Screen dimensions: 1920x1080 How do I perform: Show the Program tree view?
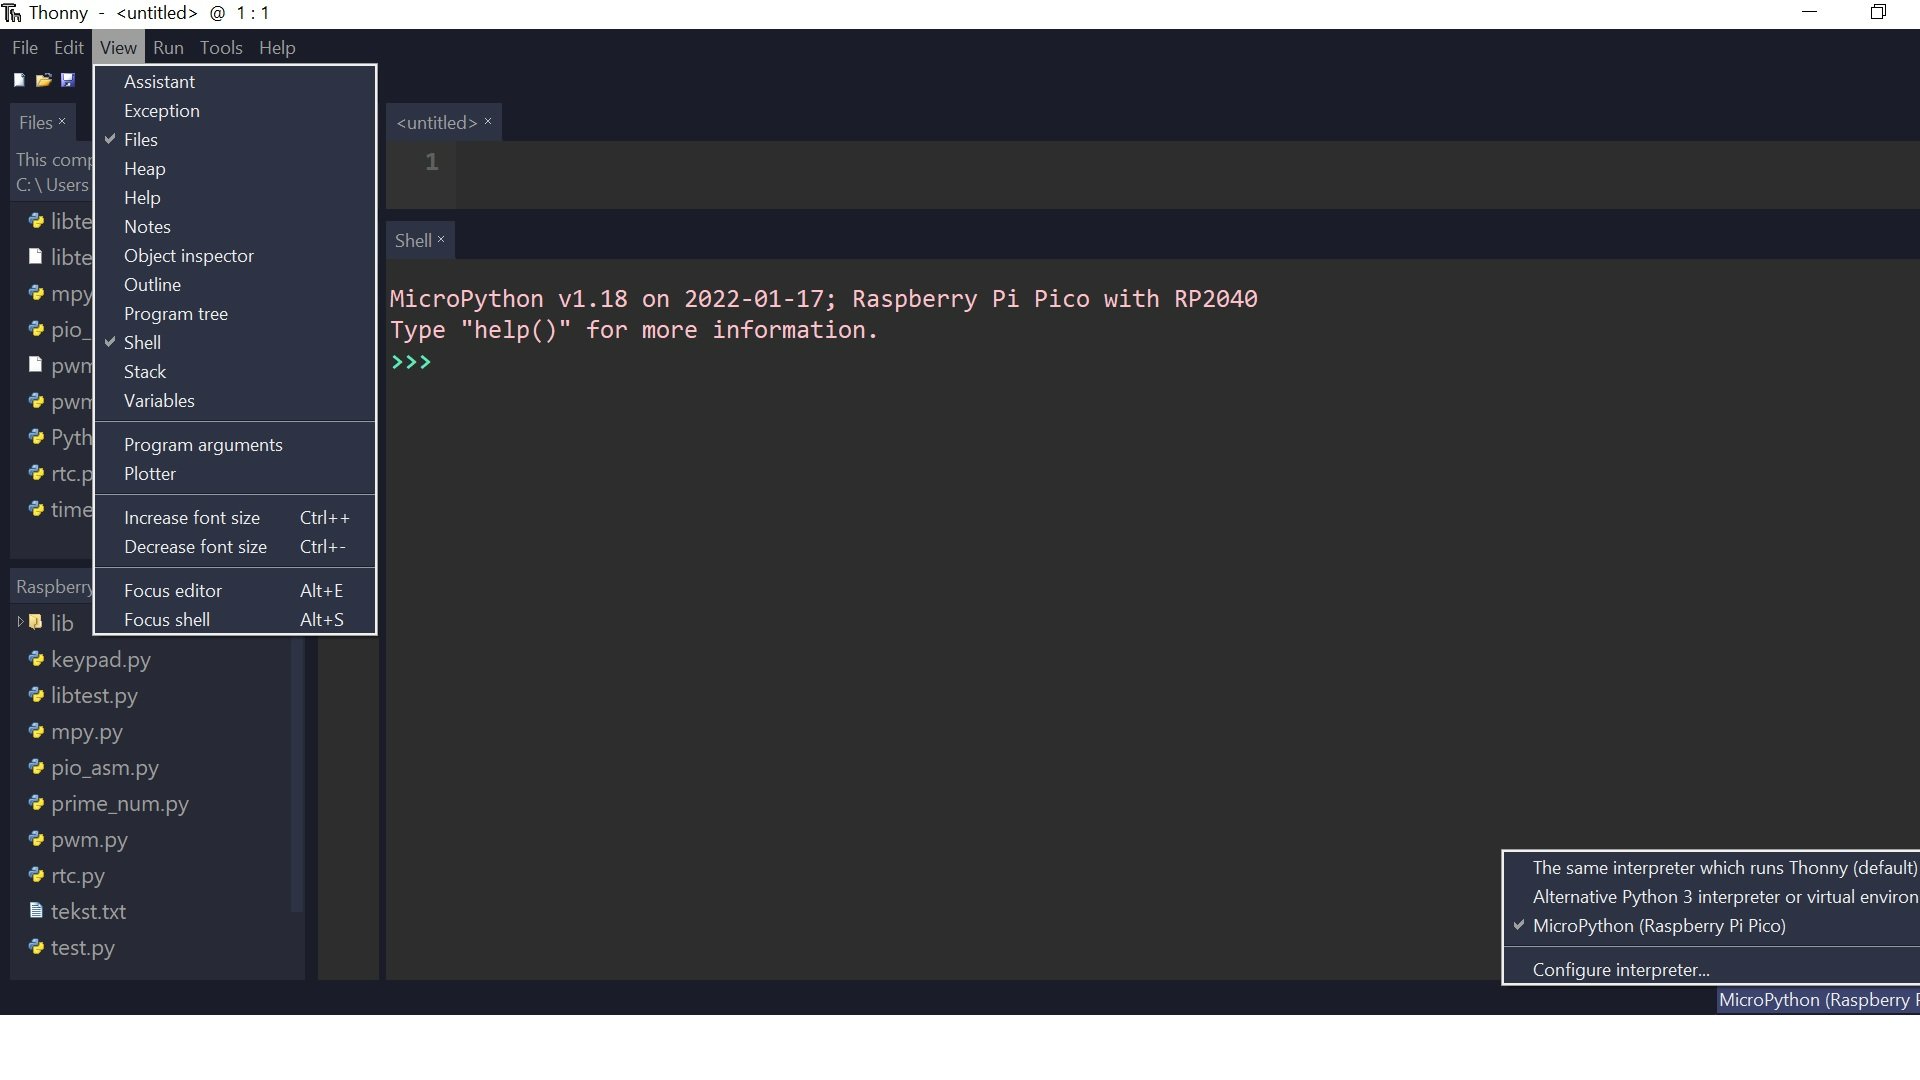click(x=235, y=314)
